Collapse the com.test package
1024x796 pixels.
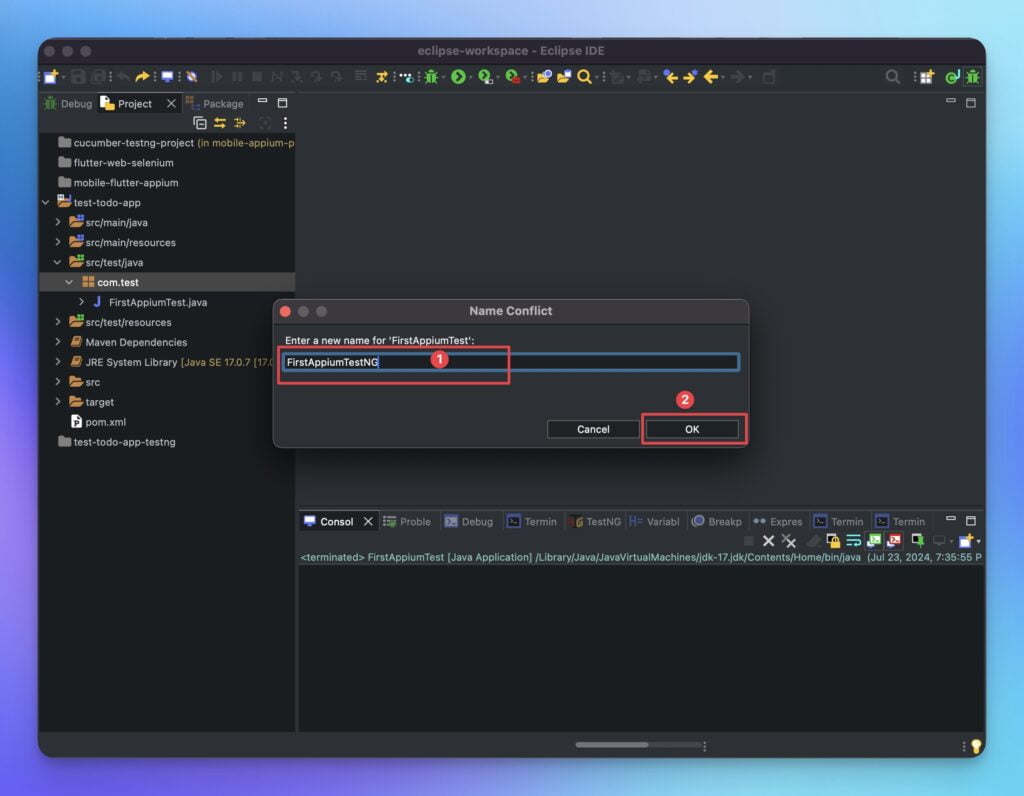[69, 282]
